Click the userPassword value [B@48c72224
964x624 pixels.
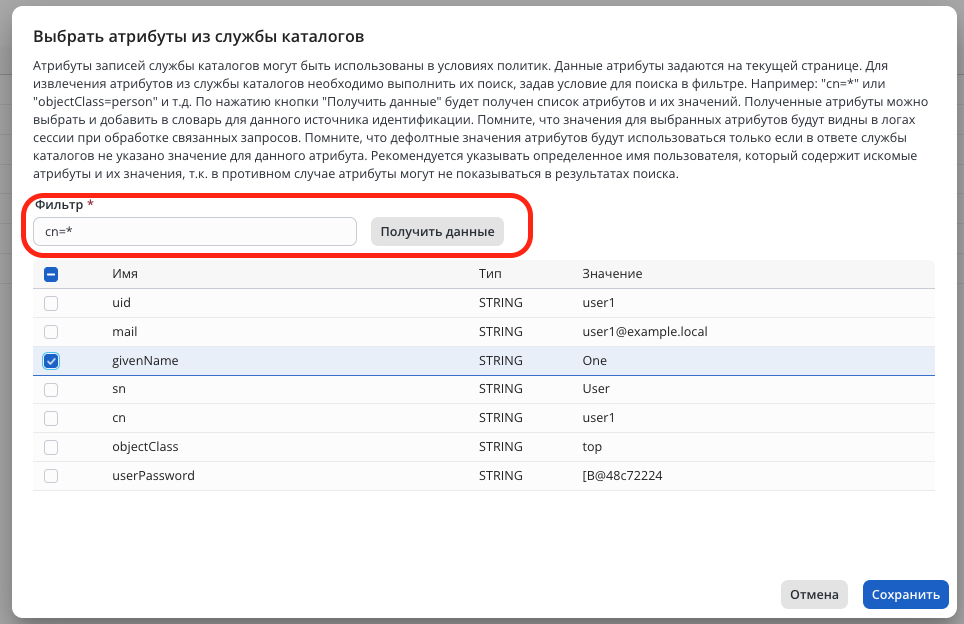622,476
